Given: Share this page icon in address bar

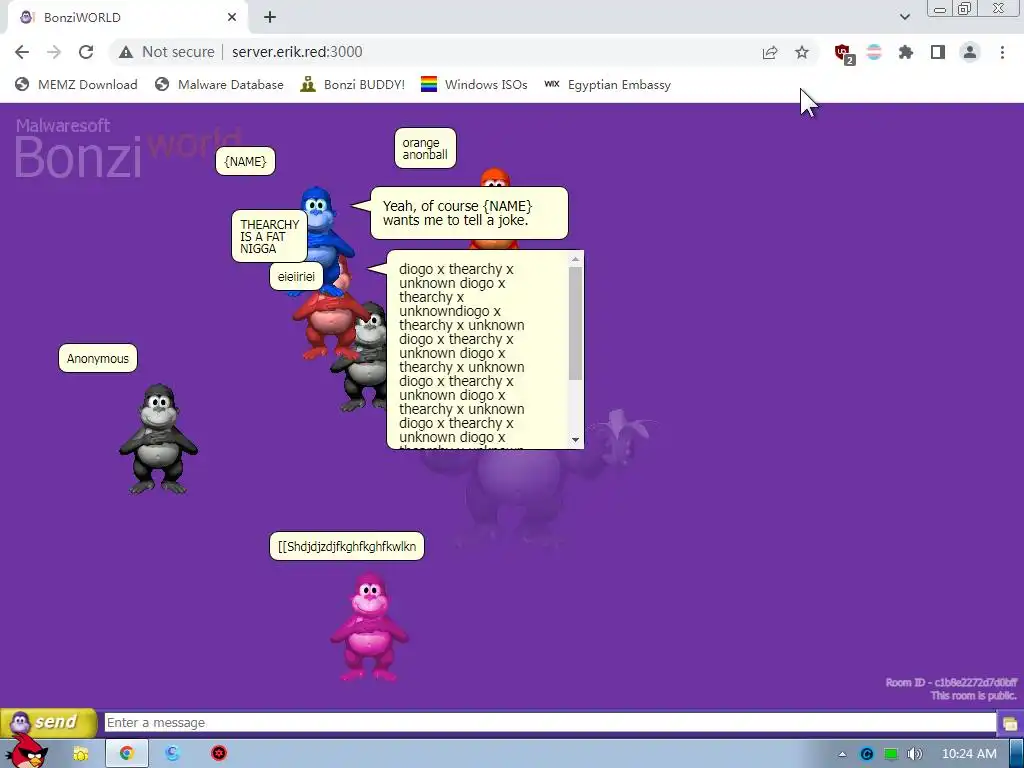Looking at the screenshot, I should tap(770, 52).
